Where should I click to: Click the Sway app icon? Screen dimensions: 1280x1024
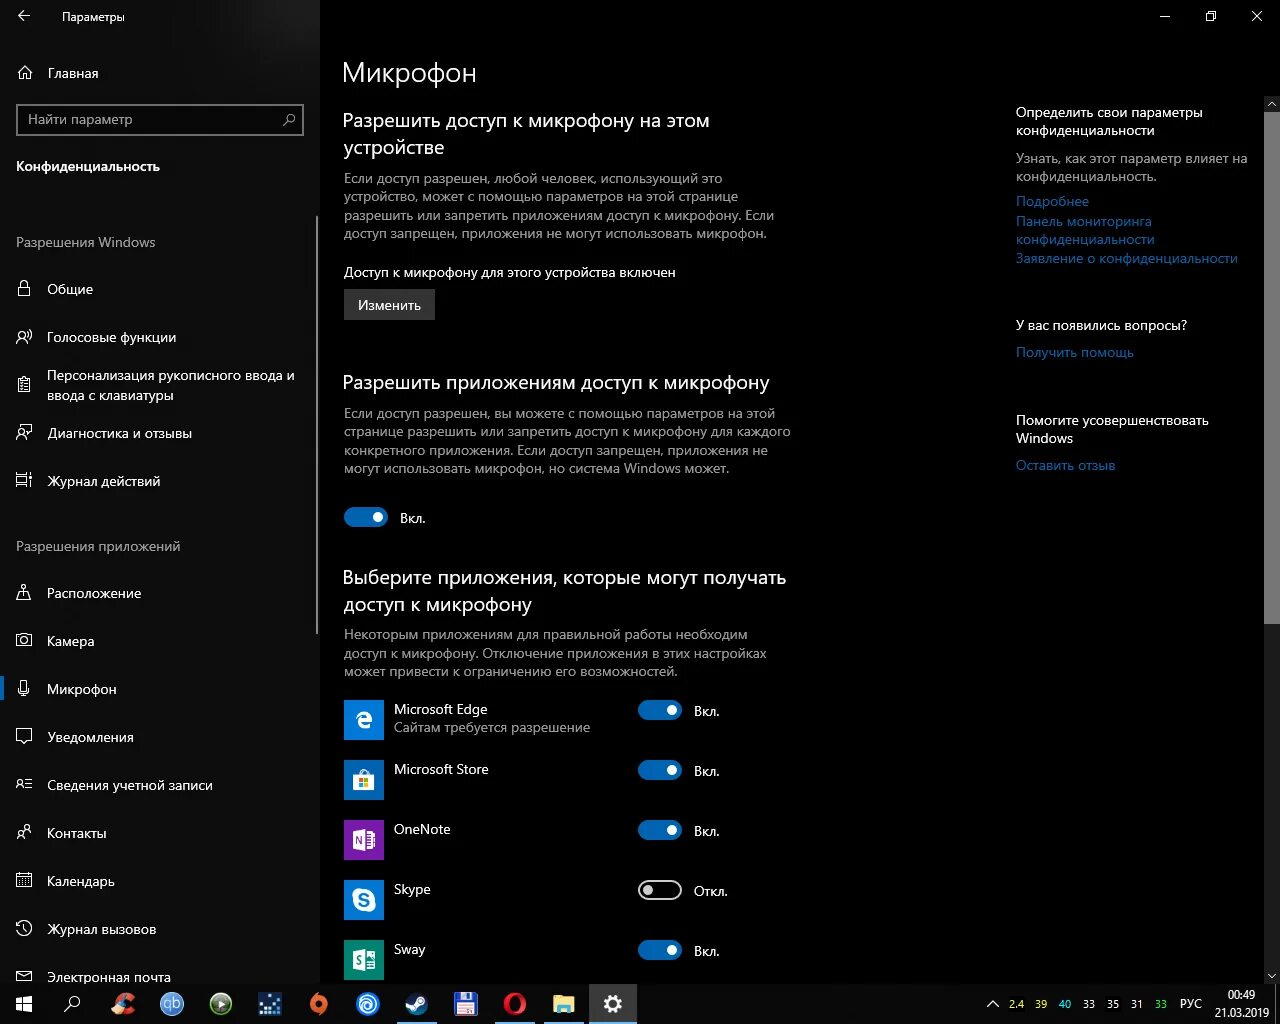pos(364,960)
